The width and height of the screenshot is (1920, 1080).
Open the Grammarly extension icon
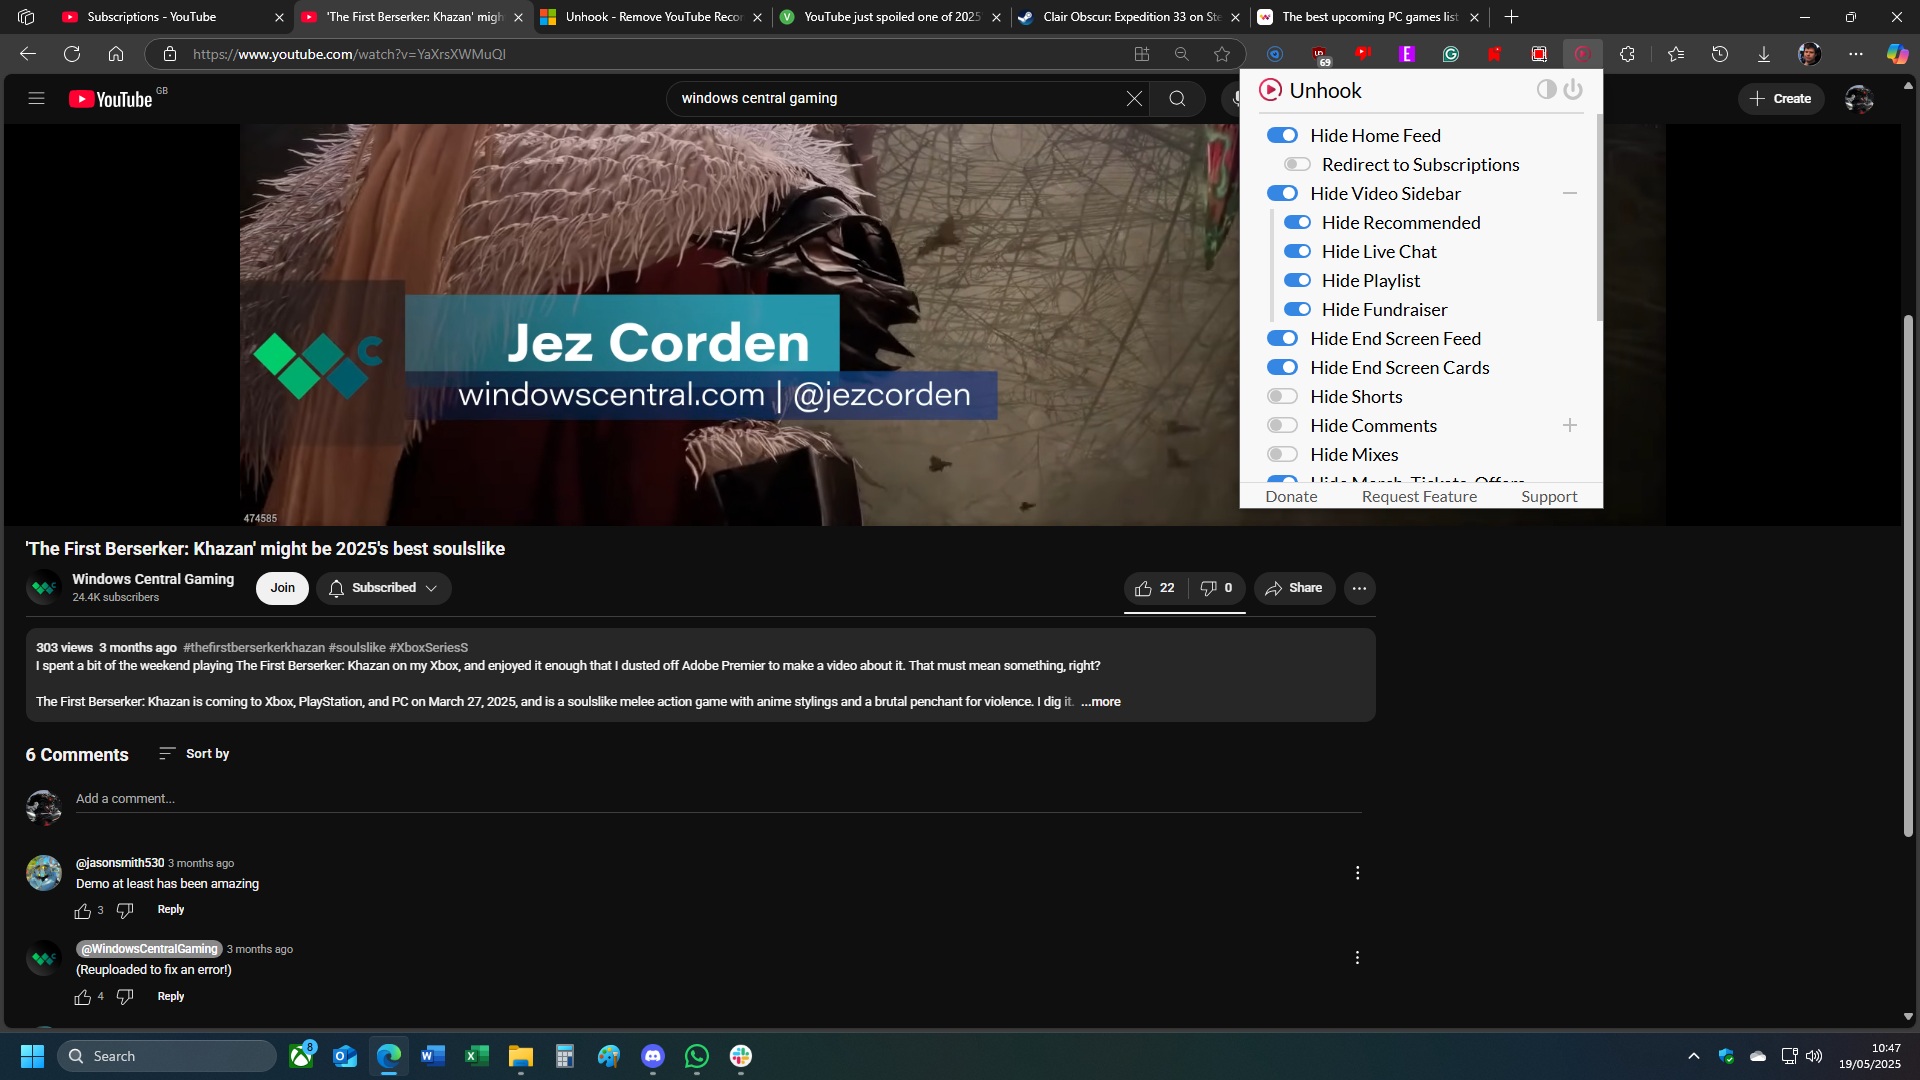tap(1451, 54)
